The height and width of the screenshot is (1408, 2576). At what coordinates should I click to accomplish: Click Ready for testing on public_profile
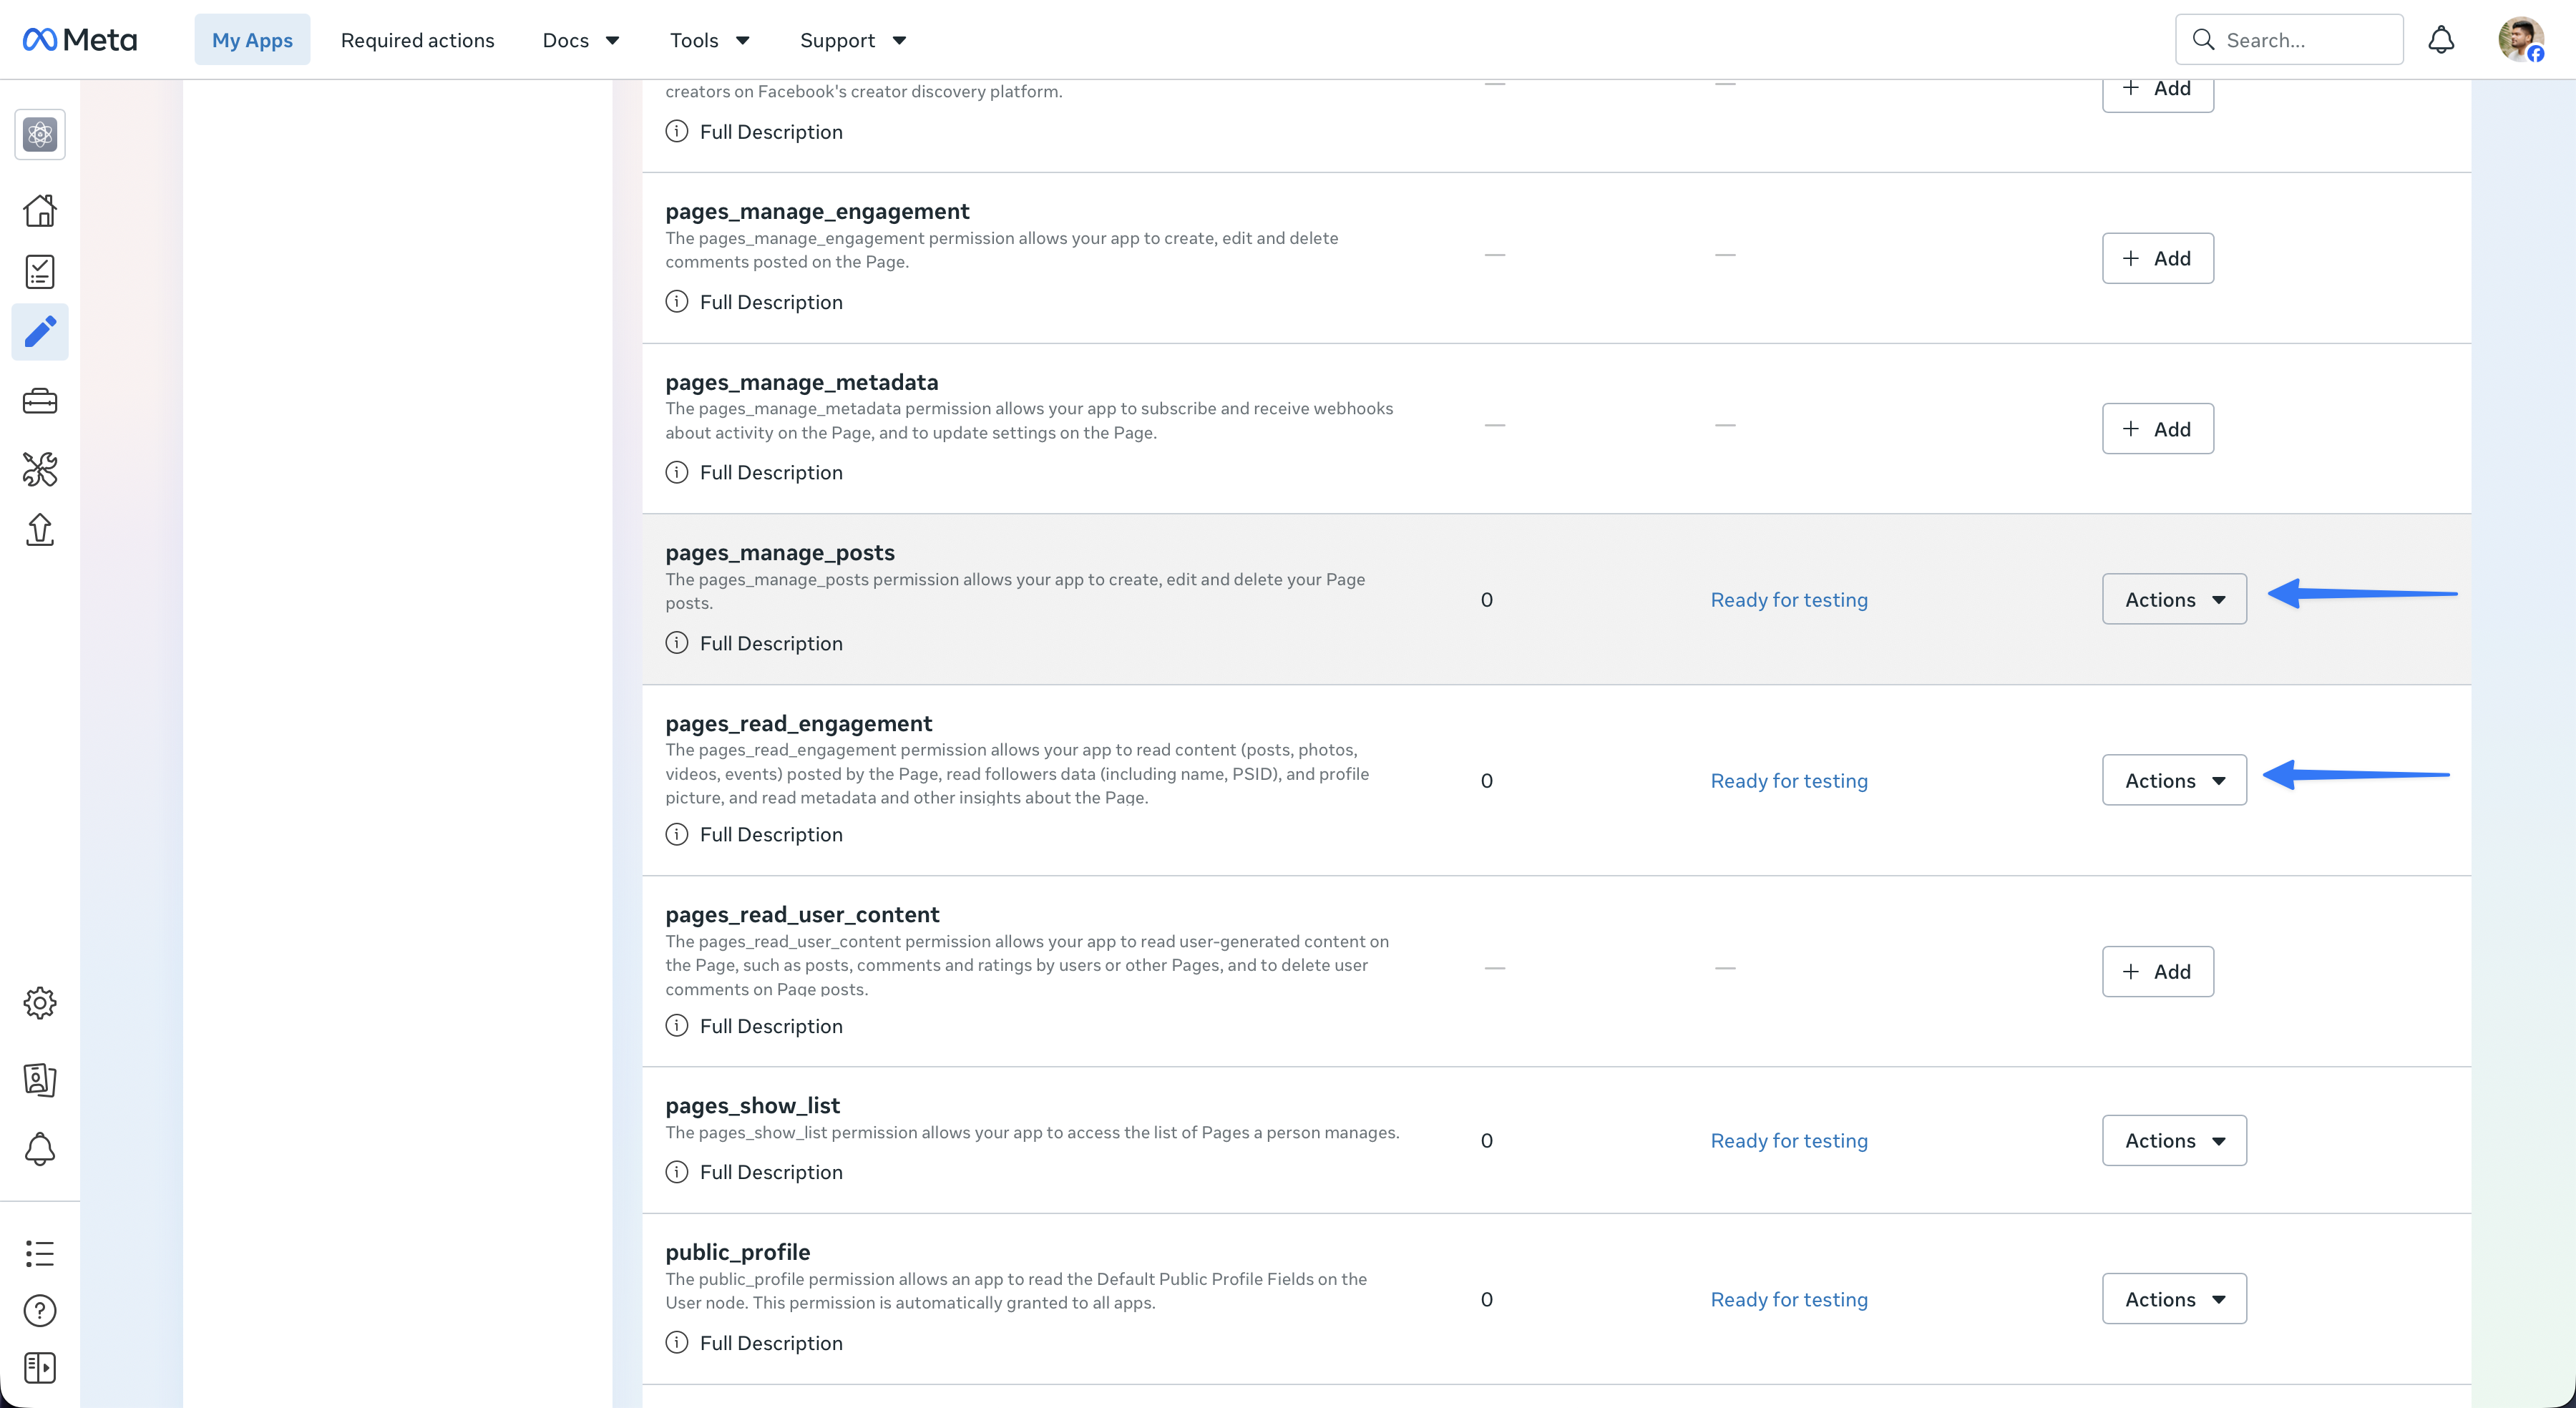pos(1789,1299)
